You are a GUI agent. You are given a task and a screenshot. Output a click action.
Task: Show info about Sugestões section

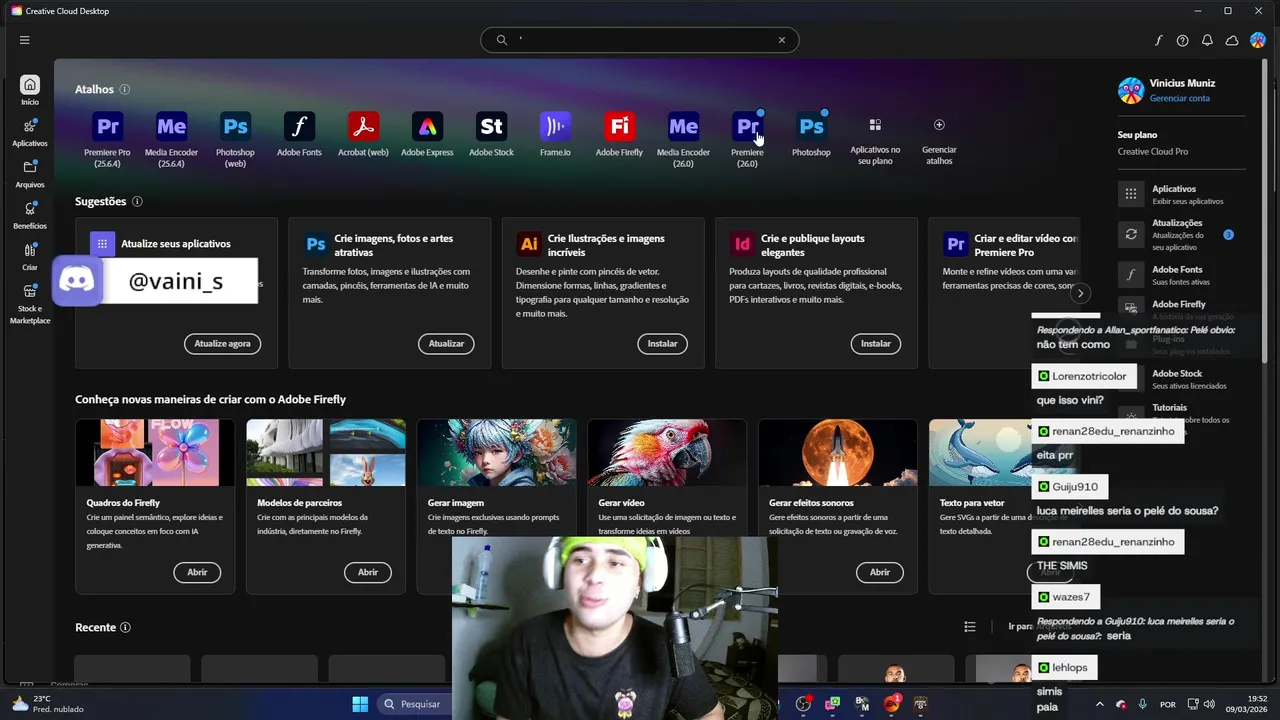[137, 201]
